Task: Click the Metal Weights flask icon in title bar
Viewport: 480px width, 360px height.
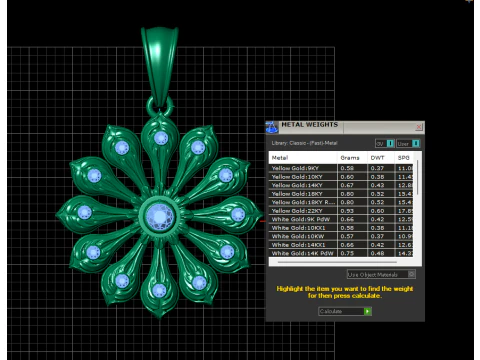Action: click(x=271, y=128)
